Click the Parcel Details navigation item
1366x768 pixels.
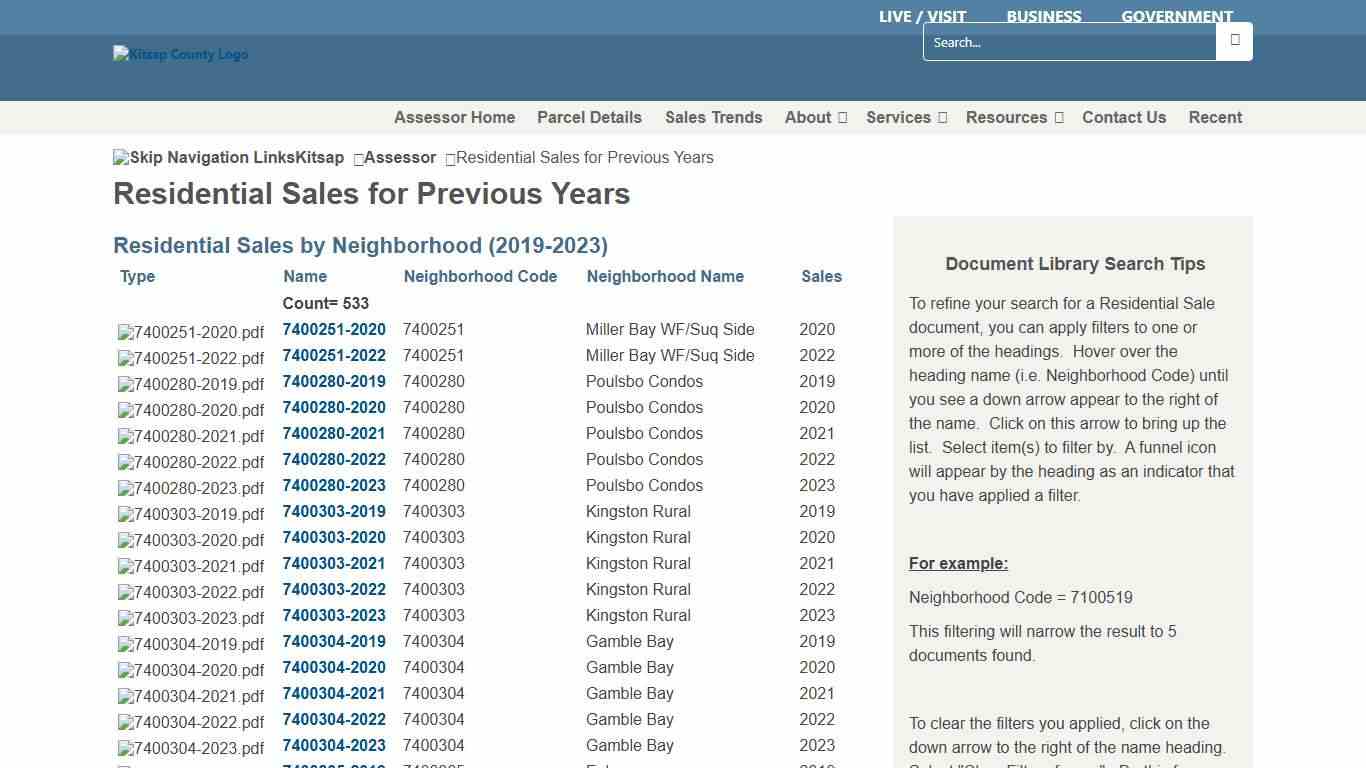pyautogui.click(x=589, y=117)
